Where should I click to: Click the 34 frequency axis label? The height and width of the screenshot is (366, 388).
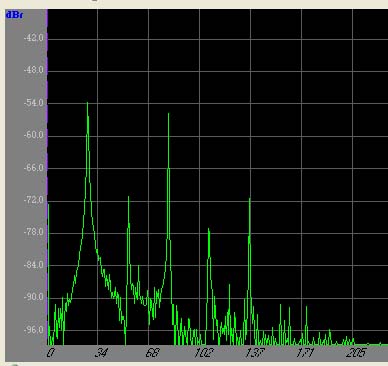click(x=101, y=353)
